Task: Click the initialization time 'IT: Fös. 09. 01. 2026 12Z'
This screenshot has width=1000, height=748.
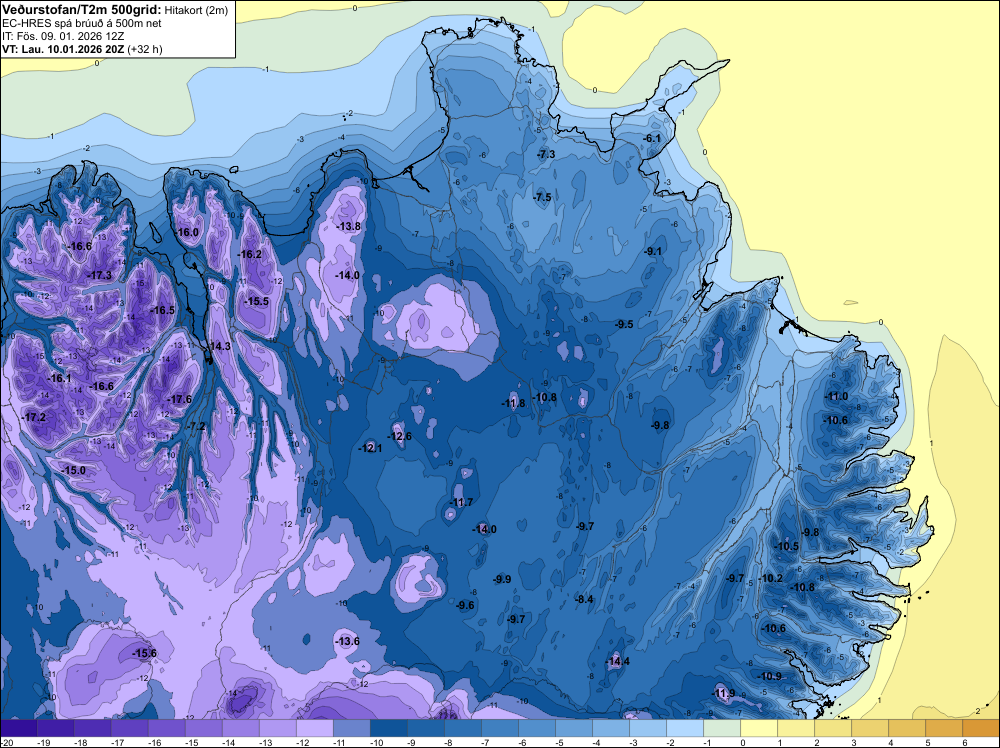Action: click(62, 36)
